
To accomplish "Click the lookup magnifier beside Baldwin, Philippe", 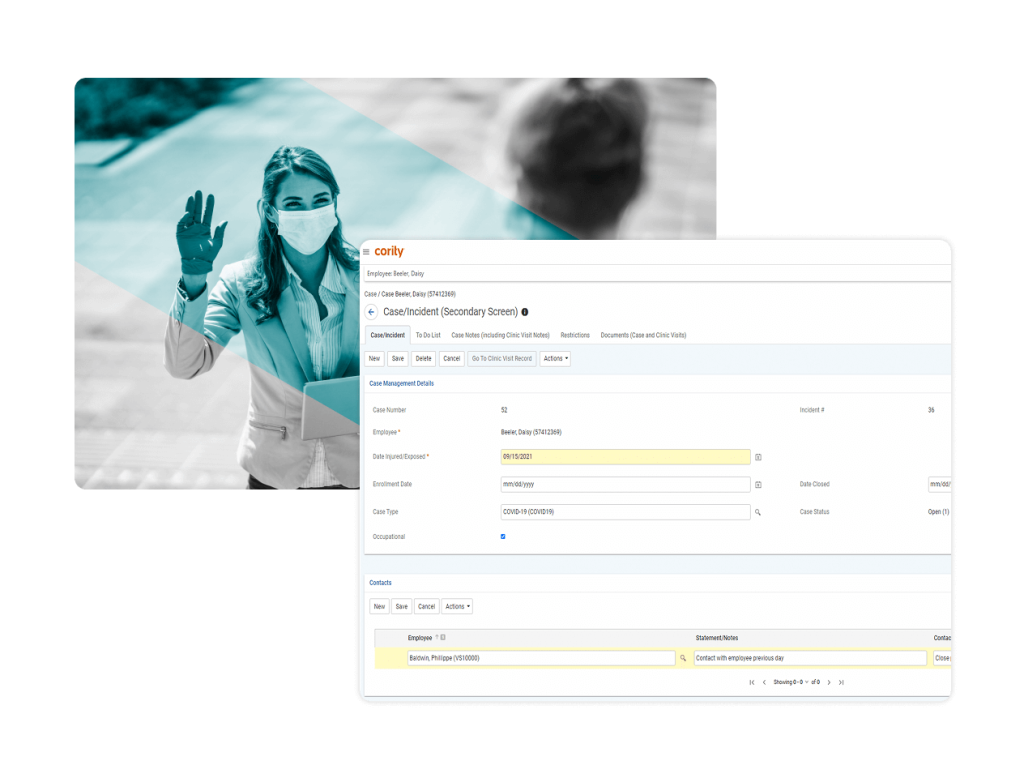I will click(x=683, y=659).
